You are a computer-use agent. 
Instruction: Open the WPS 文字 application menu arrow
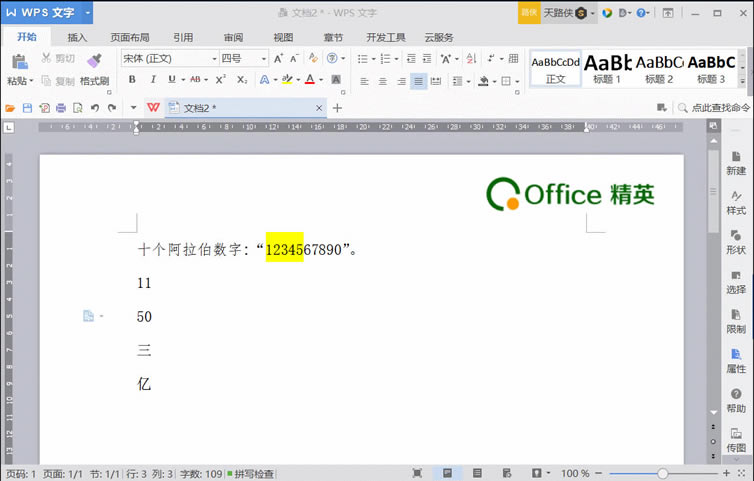[x=88, y=13]
